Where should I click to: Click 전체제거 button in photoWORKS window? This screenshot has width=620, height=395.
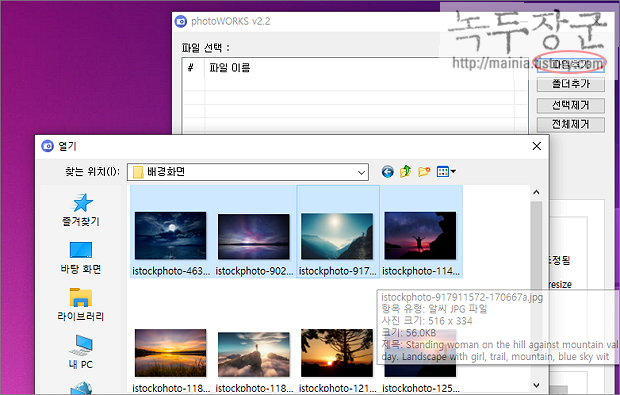point(571,125)
